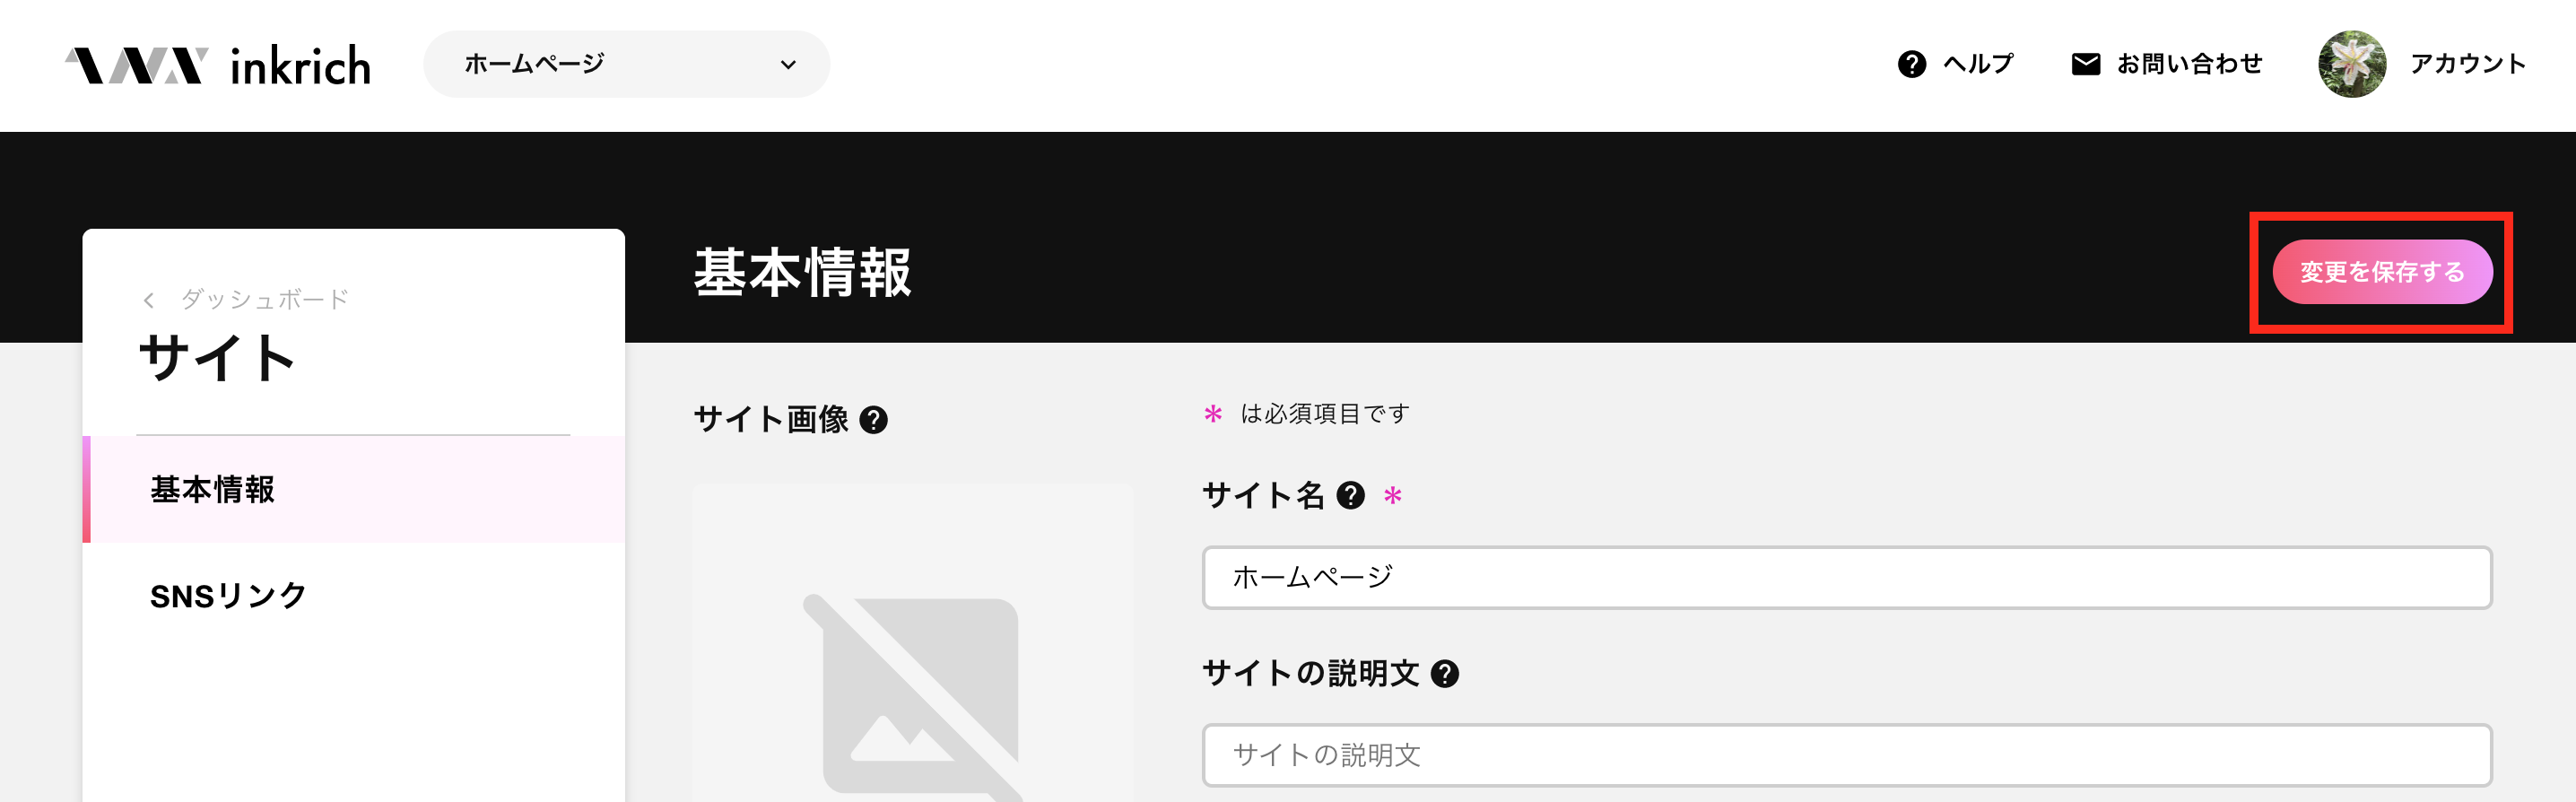This screenshot has width=2576, height=802.
Task: Open the ホームページ site dropdown
Action: (x=626, y=64)
